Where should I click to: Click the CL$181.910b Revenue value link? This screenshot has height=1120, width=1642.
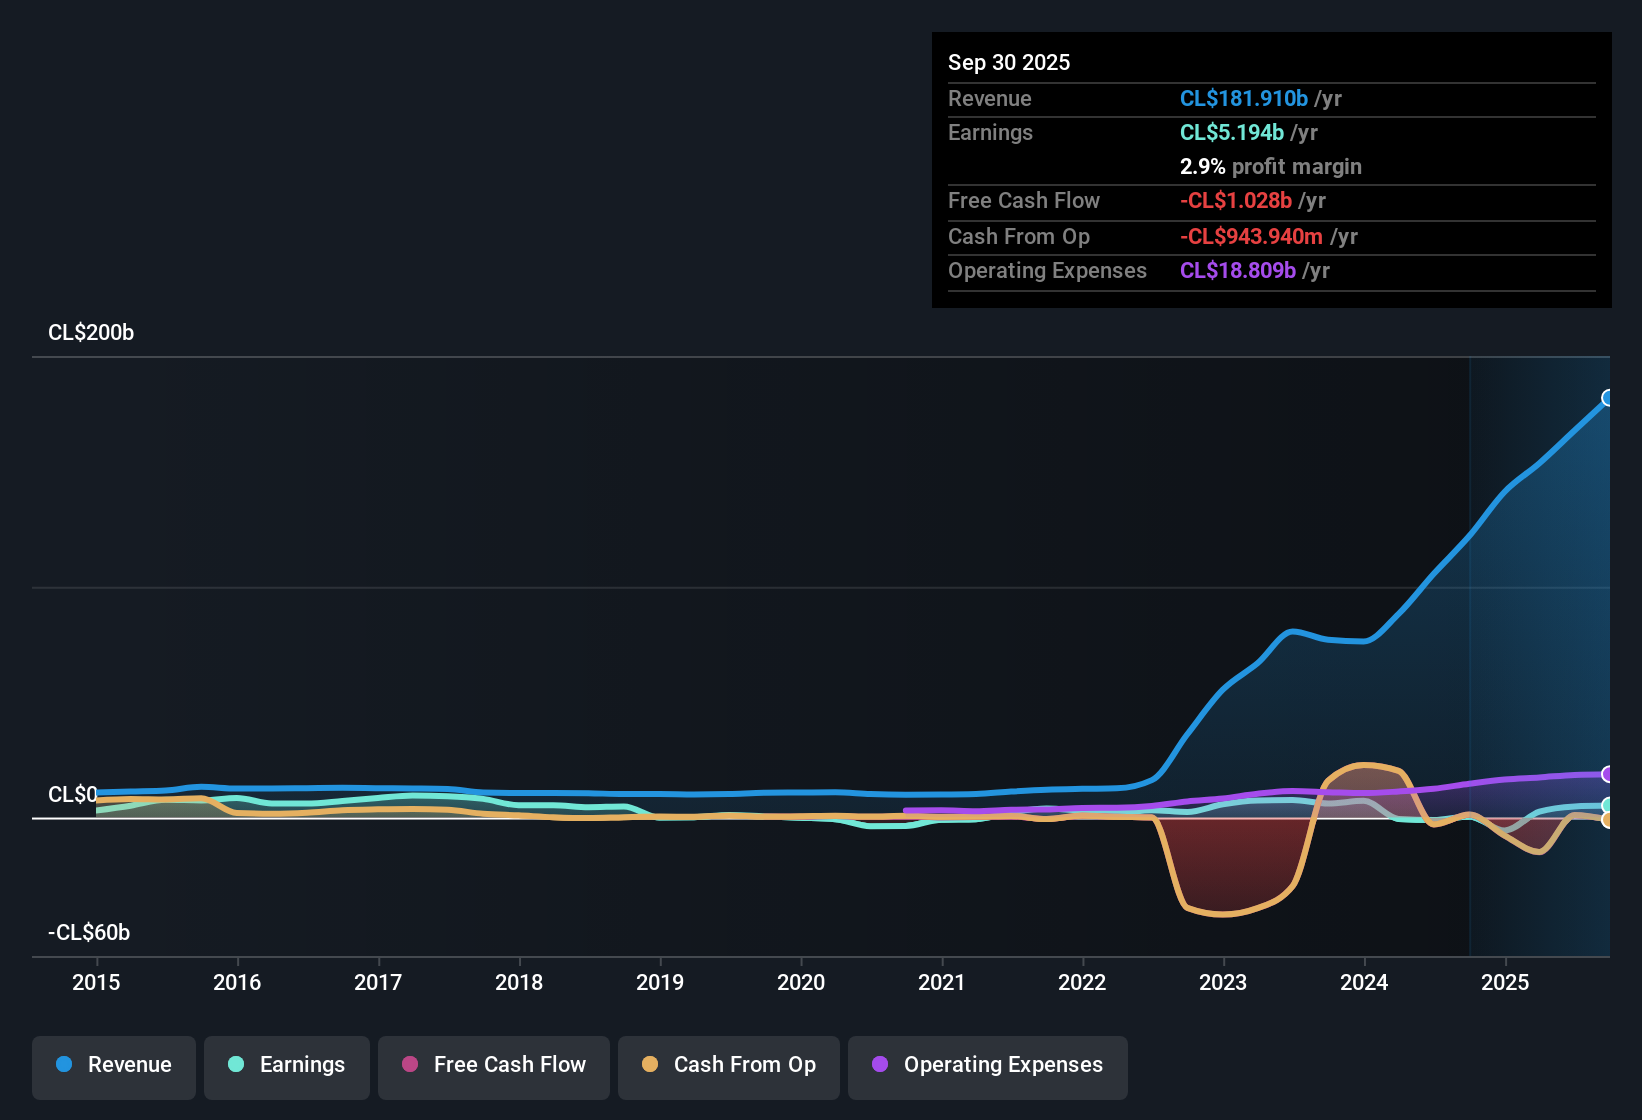(x=1243, y=98)
